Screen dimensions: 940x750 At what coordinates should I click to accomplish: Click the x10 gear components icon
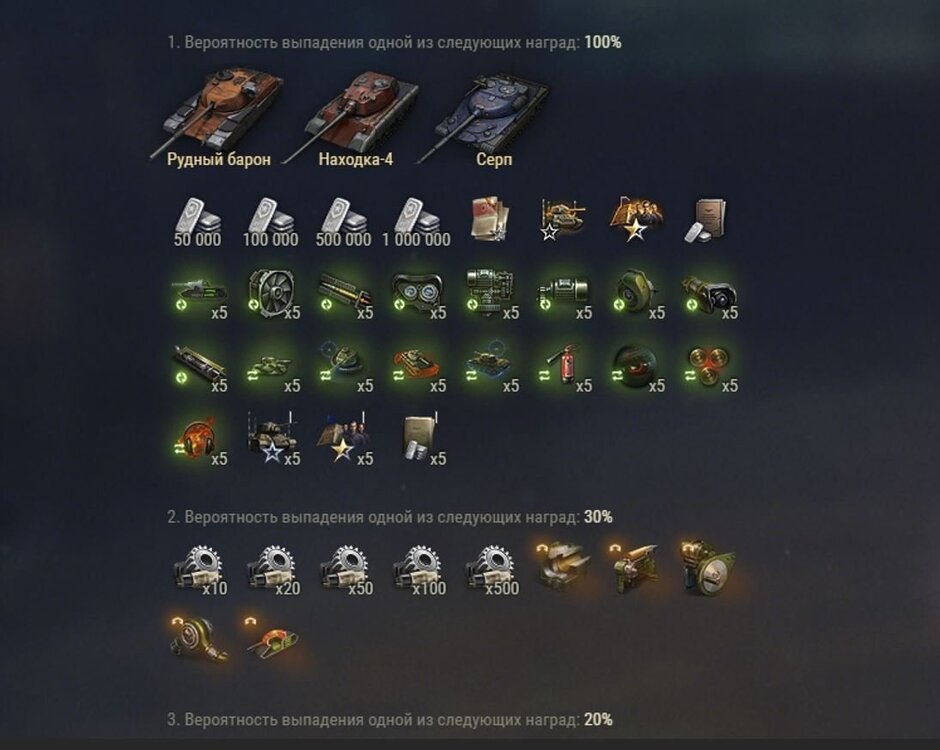pos(200,571)
